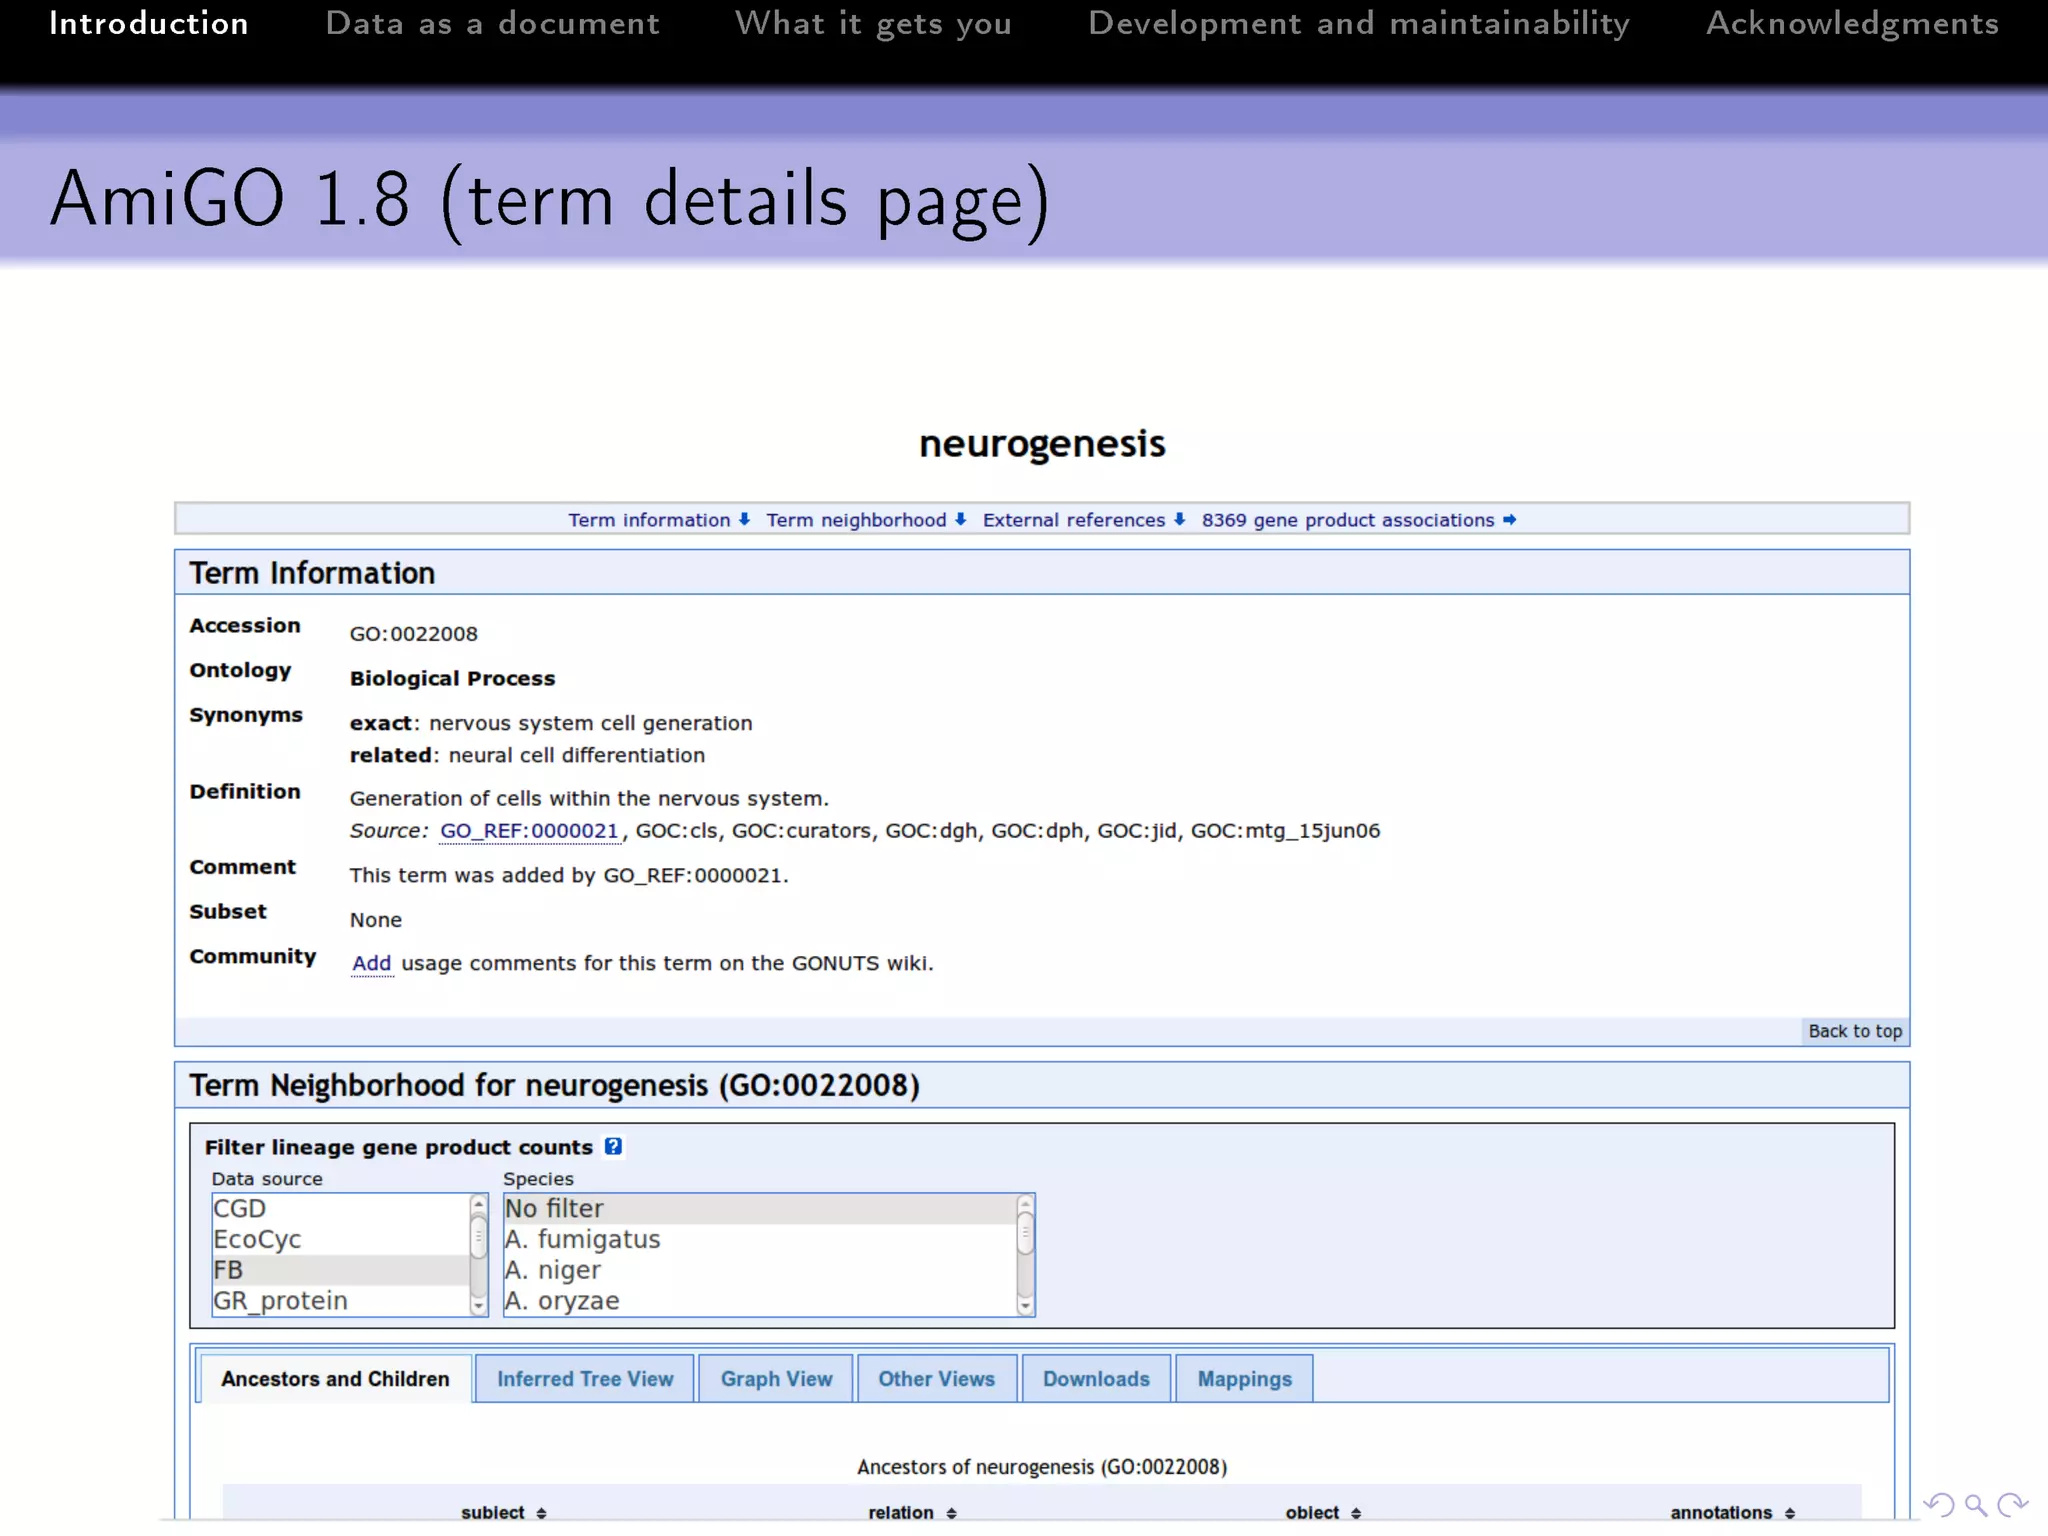Click Biological Process ontology value

click(x=452, y=678)
